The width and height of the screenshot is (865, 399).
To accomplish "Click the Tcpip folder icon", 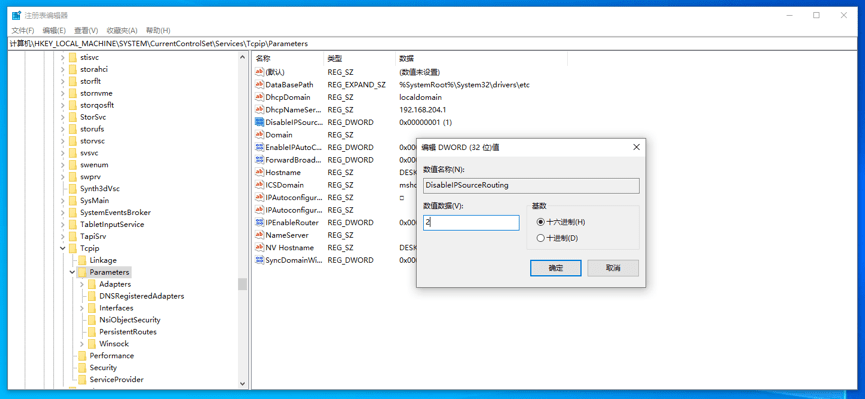I will pyautogui.click(x=72, y=248).
